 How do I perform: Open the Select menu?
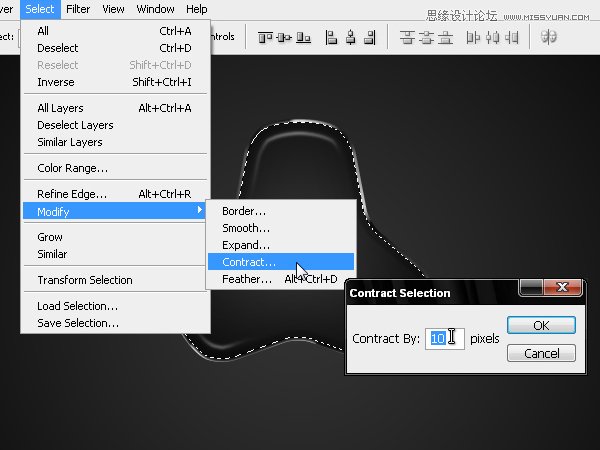pyautogui.click(x=40, y=9)
